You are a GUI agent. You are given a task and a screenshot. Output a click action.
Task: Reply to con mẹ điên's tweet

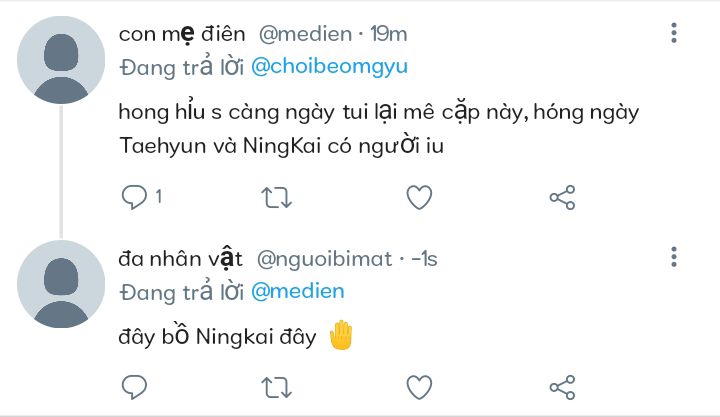pyautogui.click(x=141, y=197)
